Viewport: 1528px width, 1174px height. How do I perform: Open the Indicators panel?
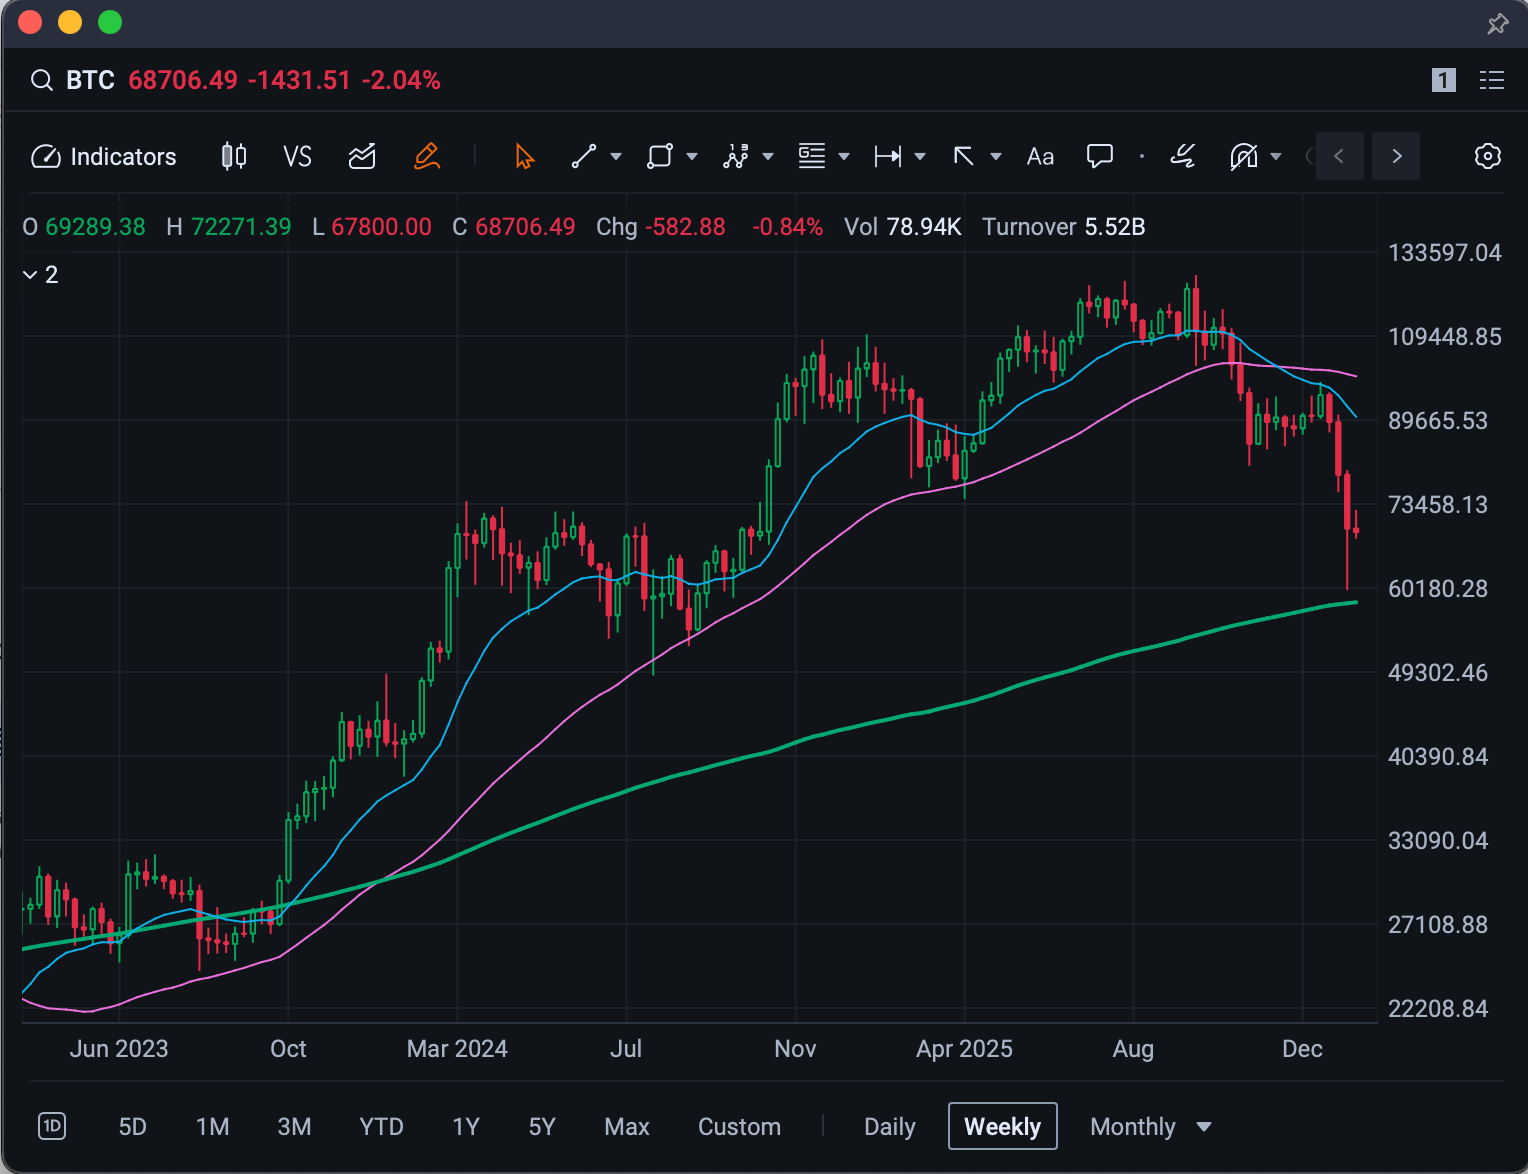[x=104, y=157]
